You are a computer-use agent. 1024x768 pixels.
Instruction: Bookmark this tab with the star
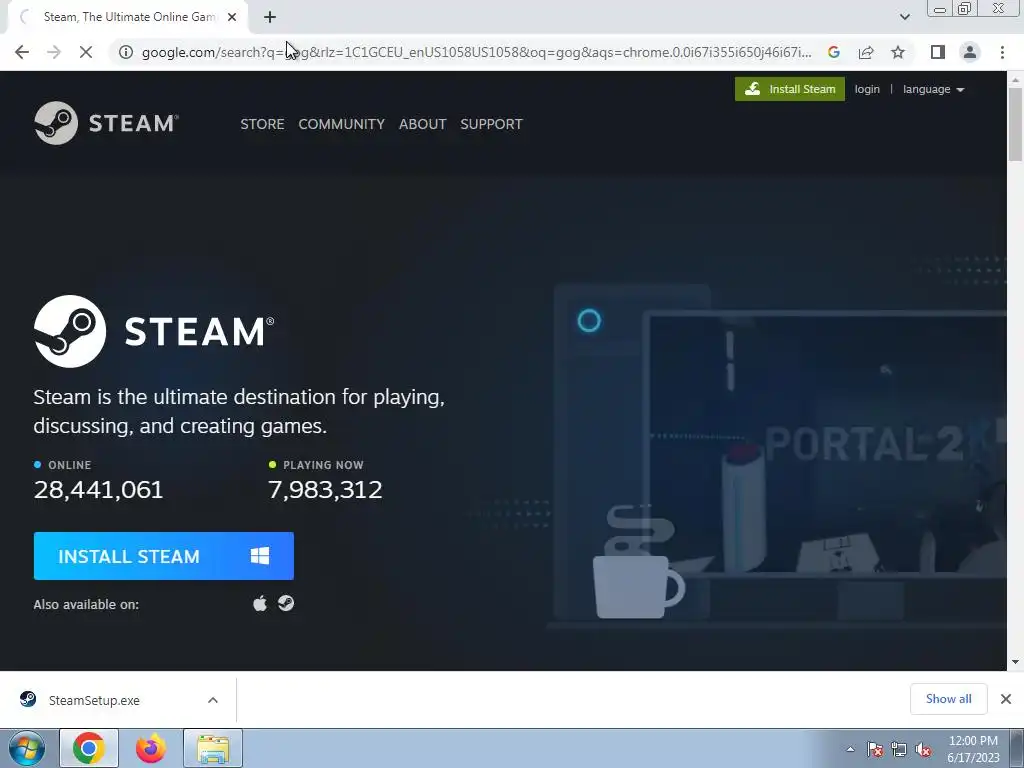898,52
